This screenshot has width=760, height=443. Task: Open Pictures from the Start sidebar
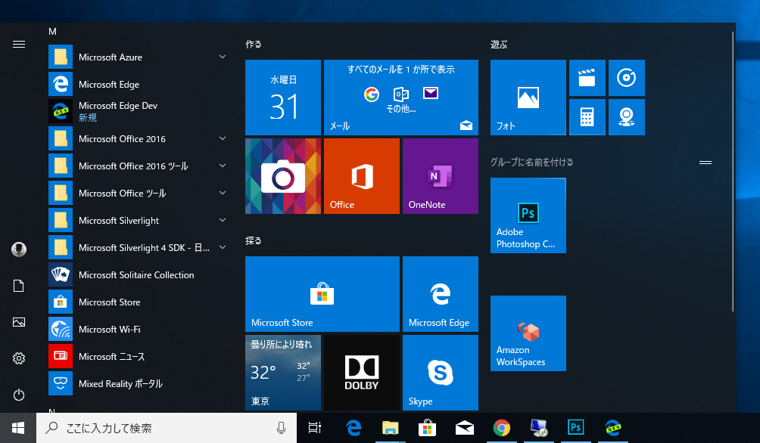coord(18,322)
